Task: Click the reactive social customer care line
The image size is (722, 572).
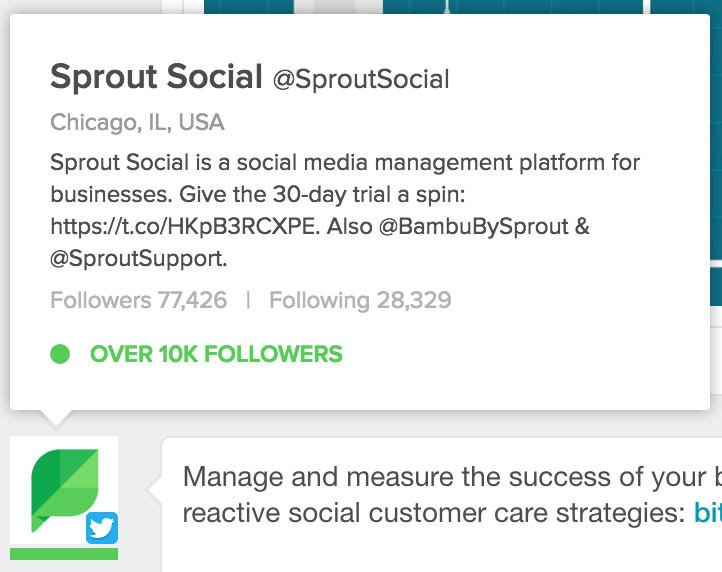Action: (434, 513)
